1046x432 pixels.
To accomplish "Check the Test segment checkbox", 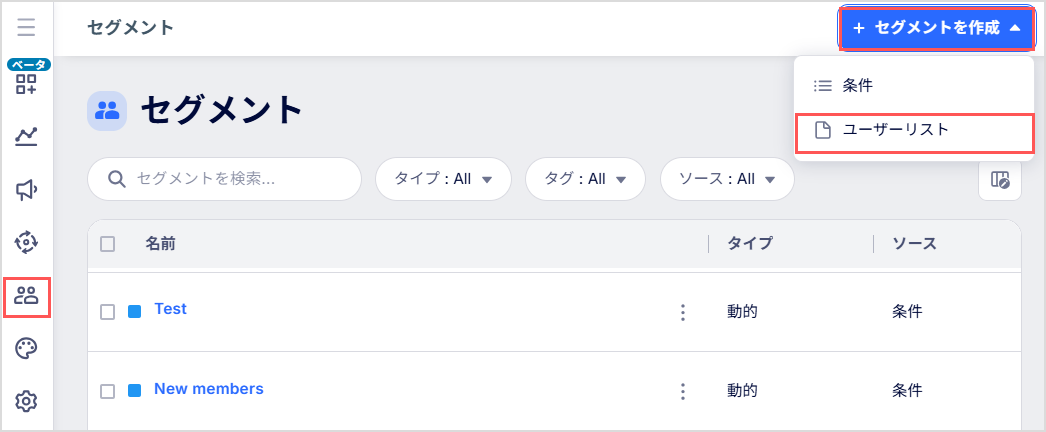I will pyautogui.click(x=107, y=312).
